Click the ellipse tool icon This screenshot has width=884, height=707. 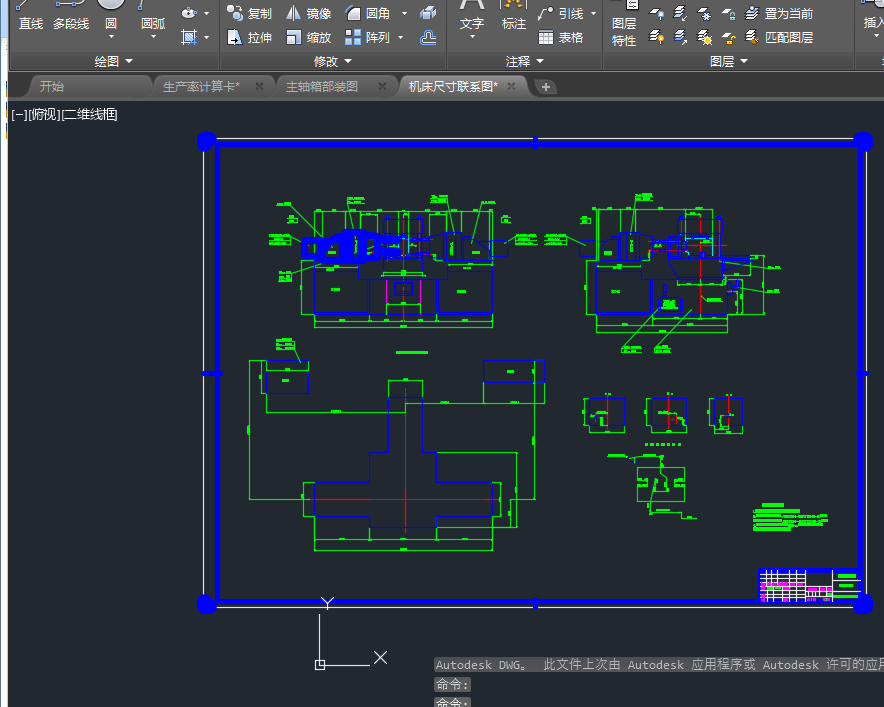189,12
